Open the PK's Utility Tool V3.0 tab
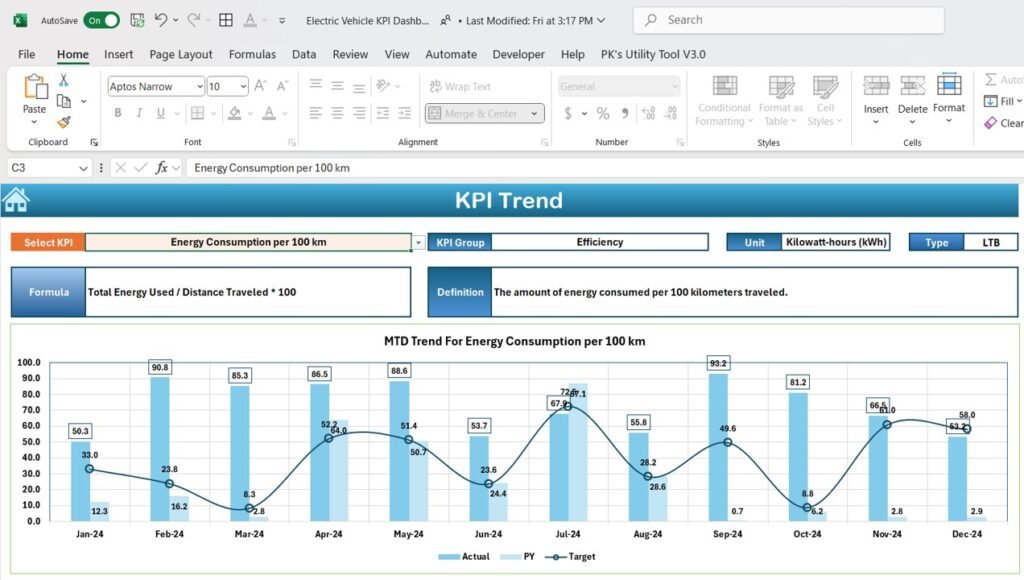1024x580 pixels. click(x=655, y=54)
